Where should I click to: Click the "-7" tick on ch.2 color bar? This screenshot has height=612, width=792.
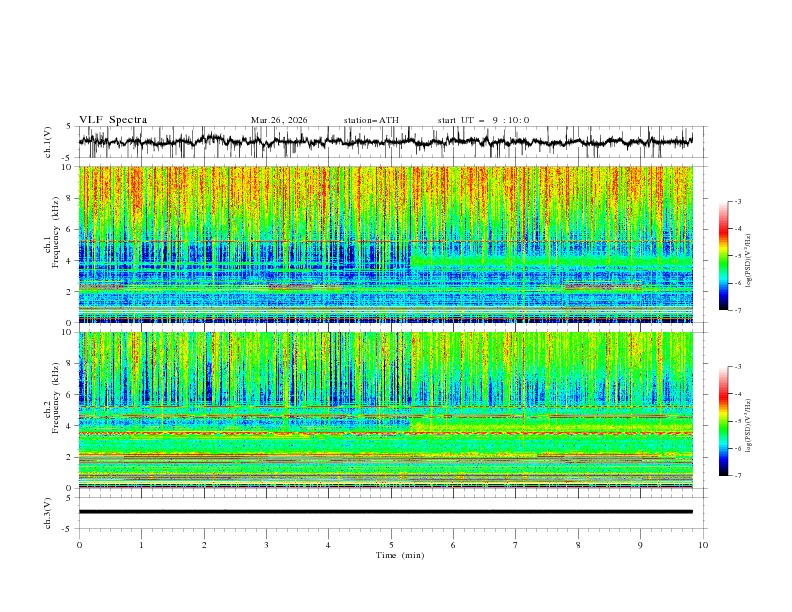point(737,476)
